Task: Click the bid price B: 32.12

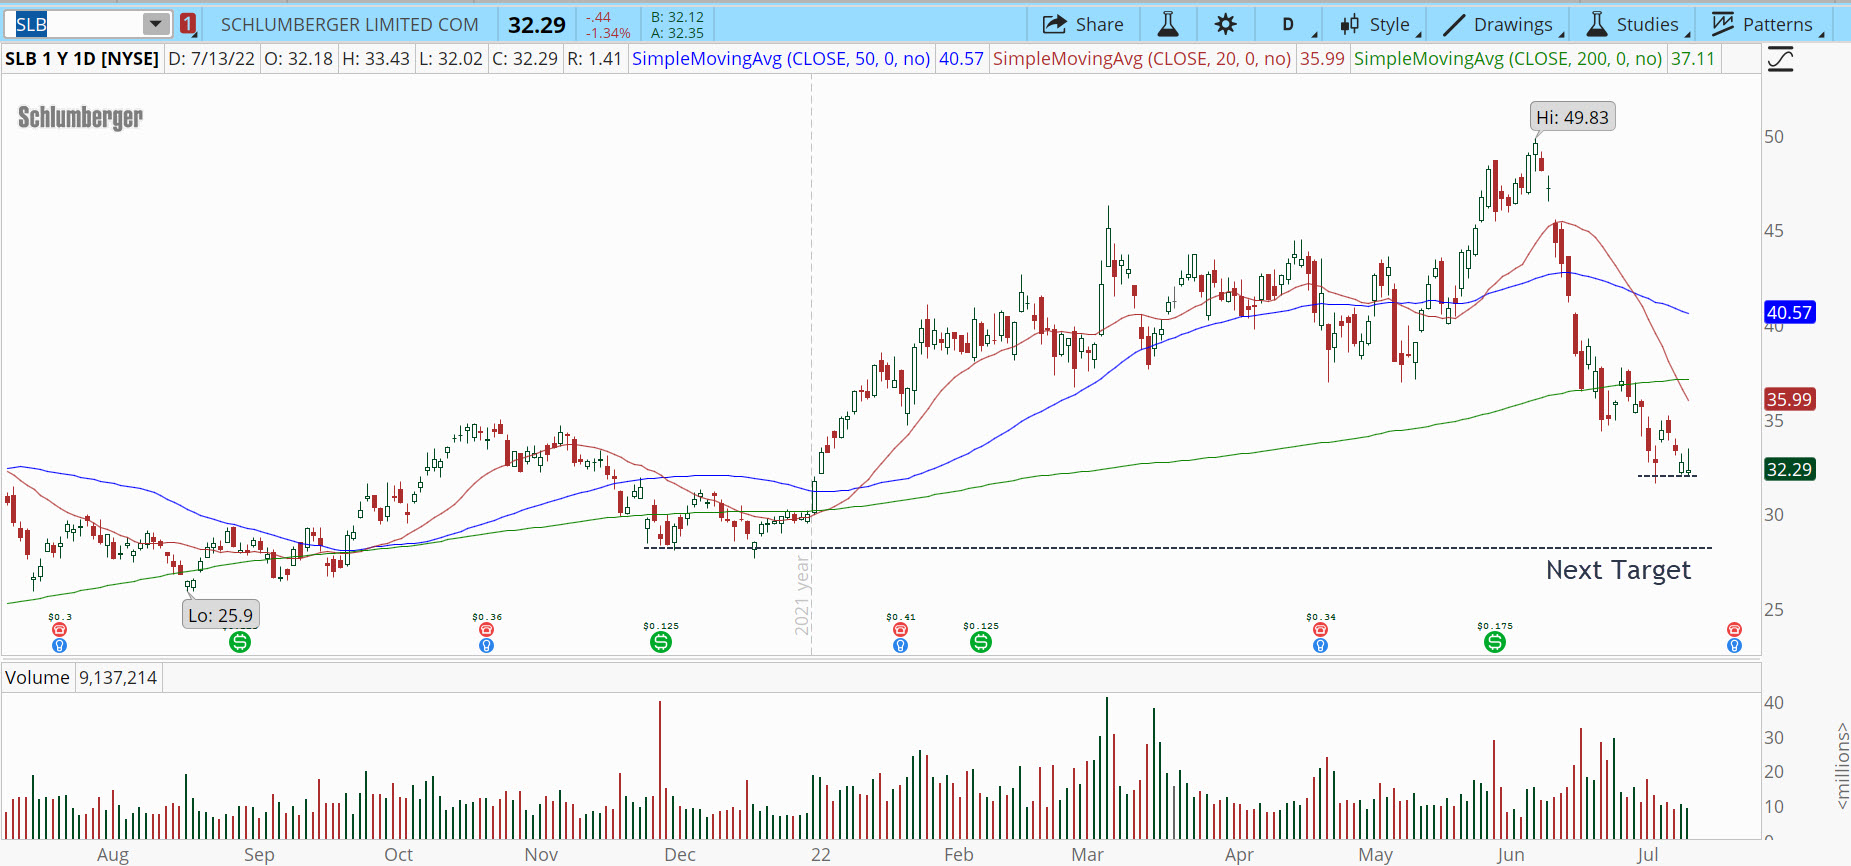Action: (678, 17)
